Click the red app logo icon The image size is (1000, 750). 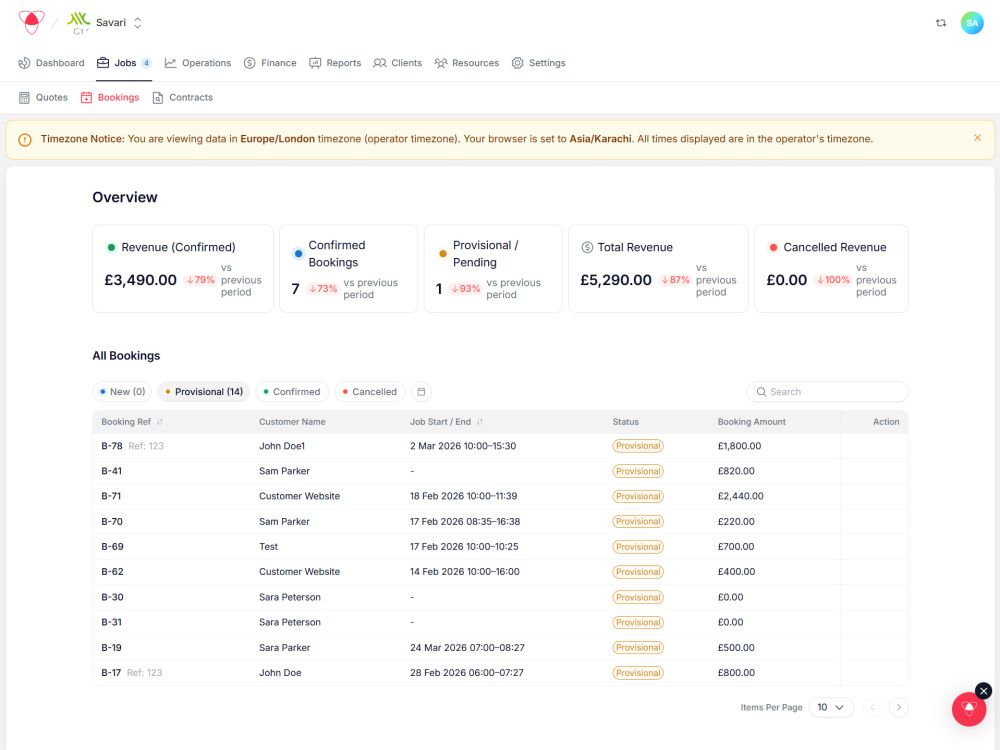click(x=31, y=22)
